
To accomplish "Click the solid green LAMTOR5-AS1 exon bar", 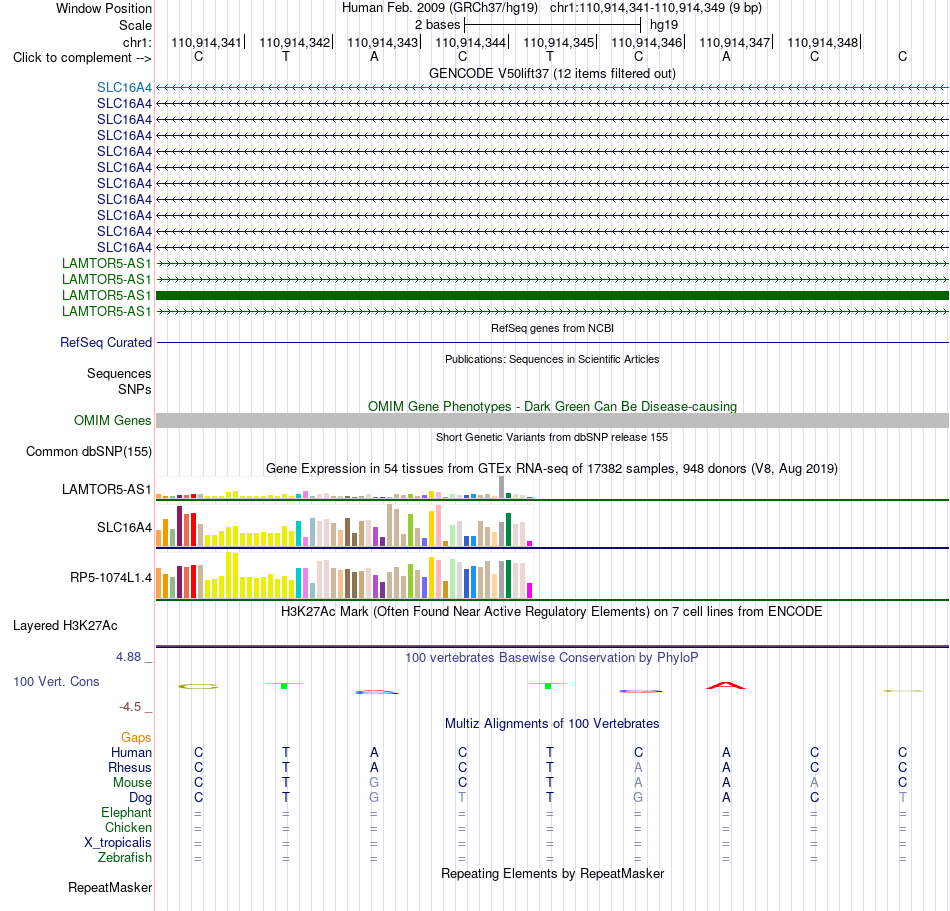I will (553, 296).
